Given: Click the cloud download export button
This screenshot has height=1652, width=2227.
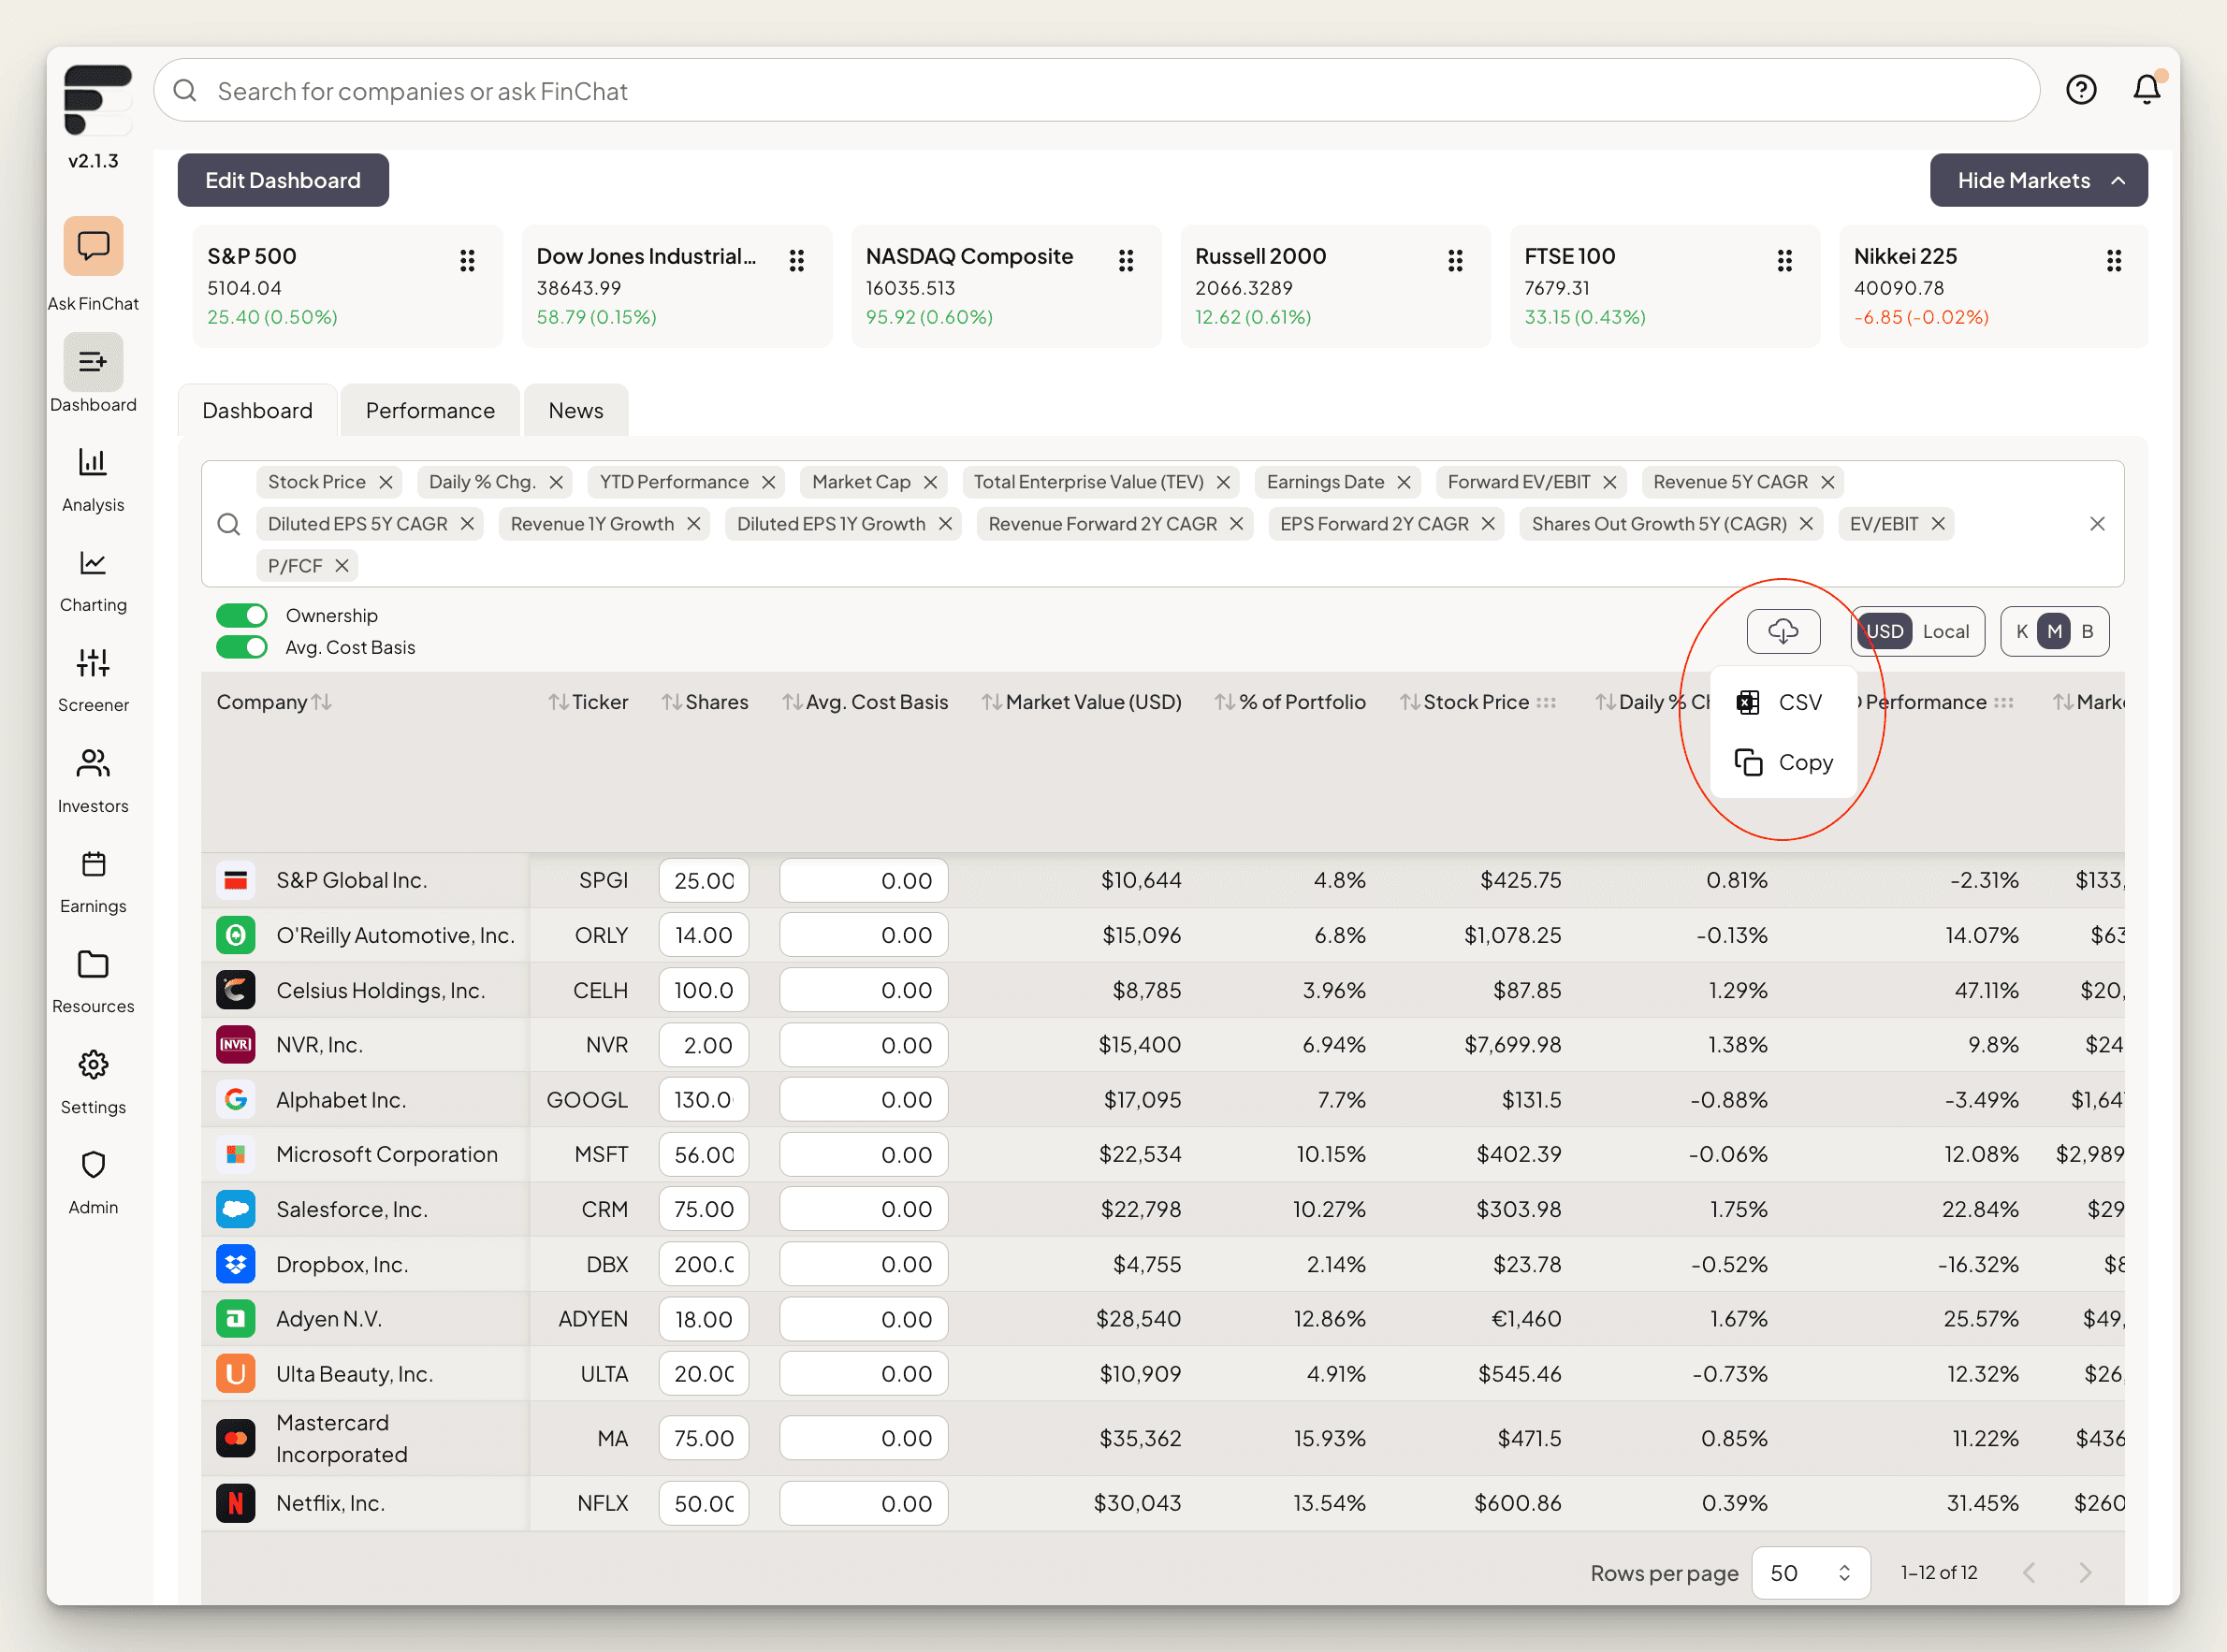Looking at the screenshot, I should (1783, 631).
